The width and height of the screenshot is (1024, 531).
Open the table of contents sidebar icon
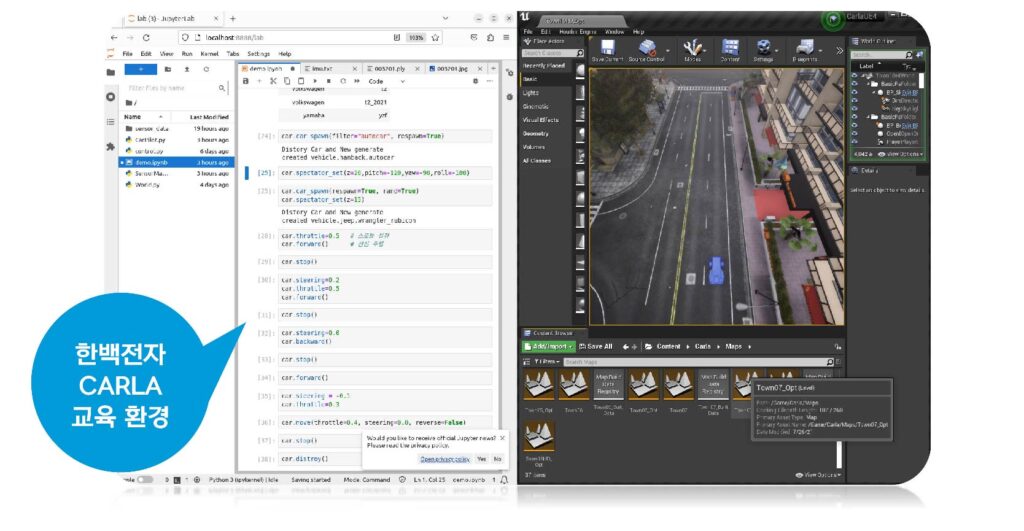tap(110, 121)
